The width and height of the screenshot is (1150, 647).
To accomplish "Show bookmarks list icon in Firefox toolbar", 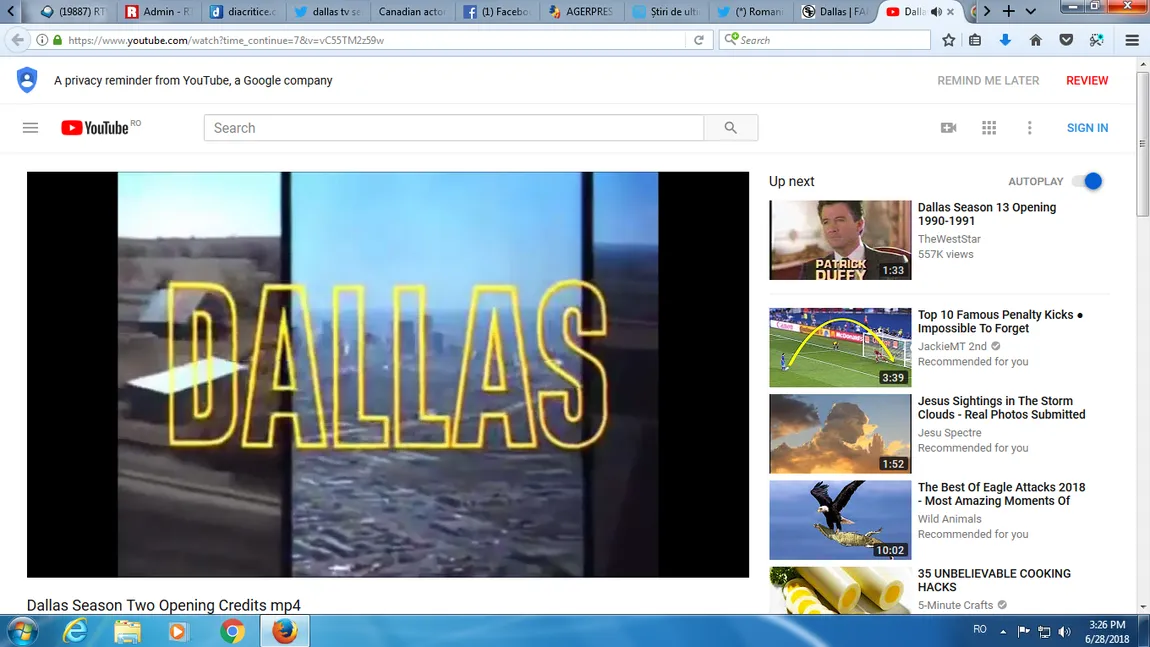I will pyautogui.click(x=975, y=40).
